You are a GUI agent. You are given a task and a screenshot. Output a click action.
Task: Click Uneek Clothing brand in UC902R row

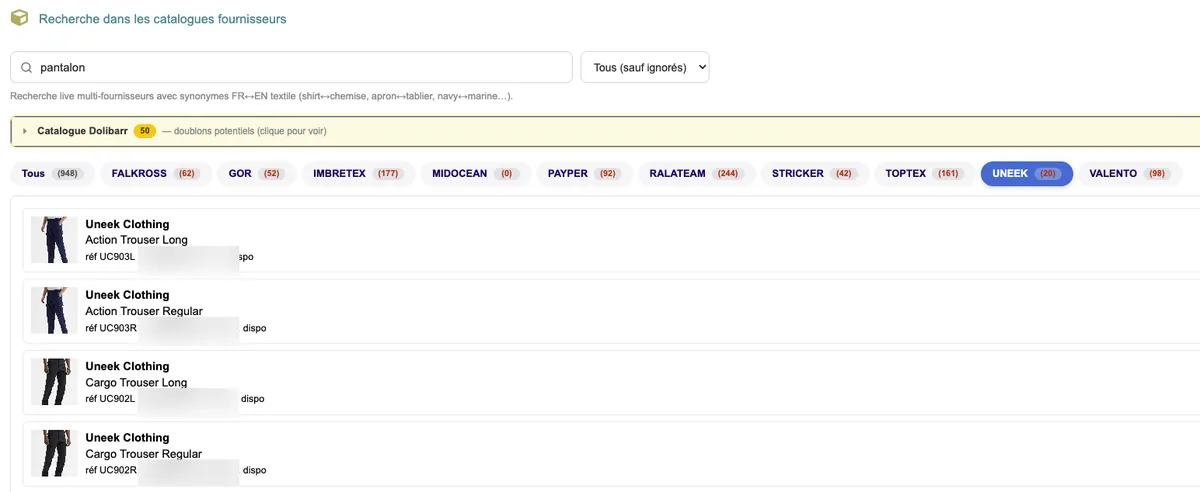click(x=128, y=437)
